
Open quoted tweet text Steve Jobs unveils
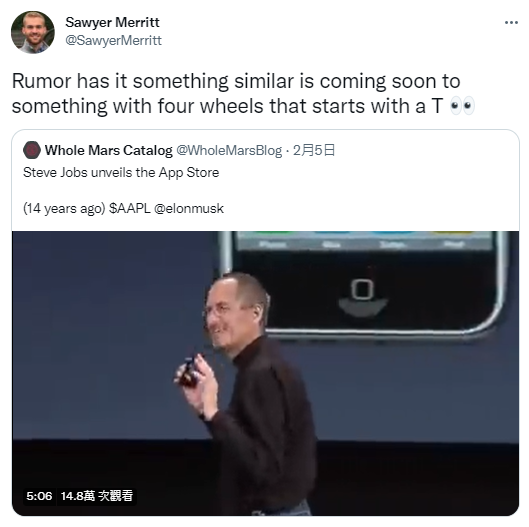click(121, 172)
